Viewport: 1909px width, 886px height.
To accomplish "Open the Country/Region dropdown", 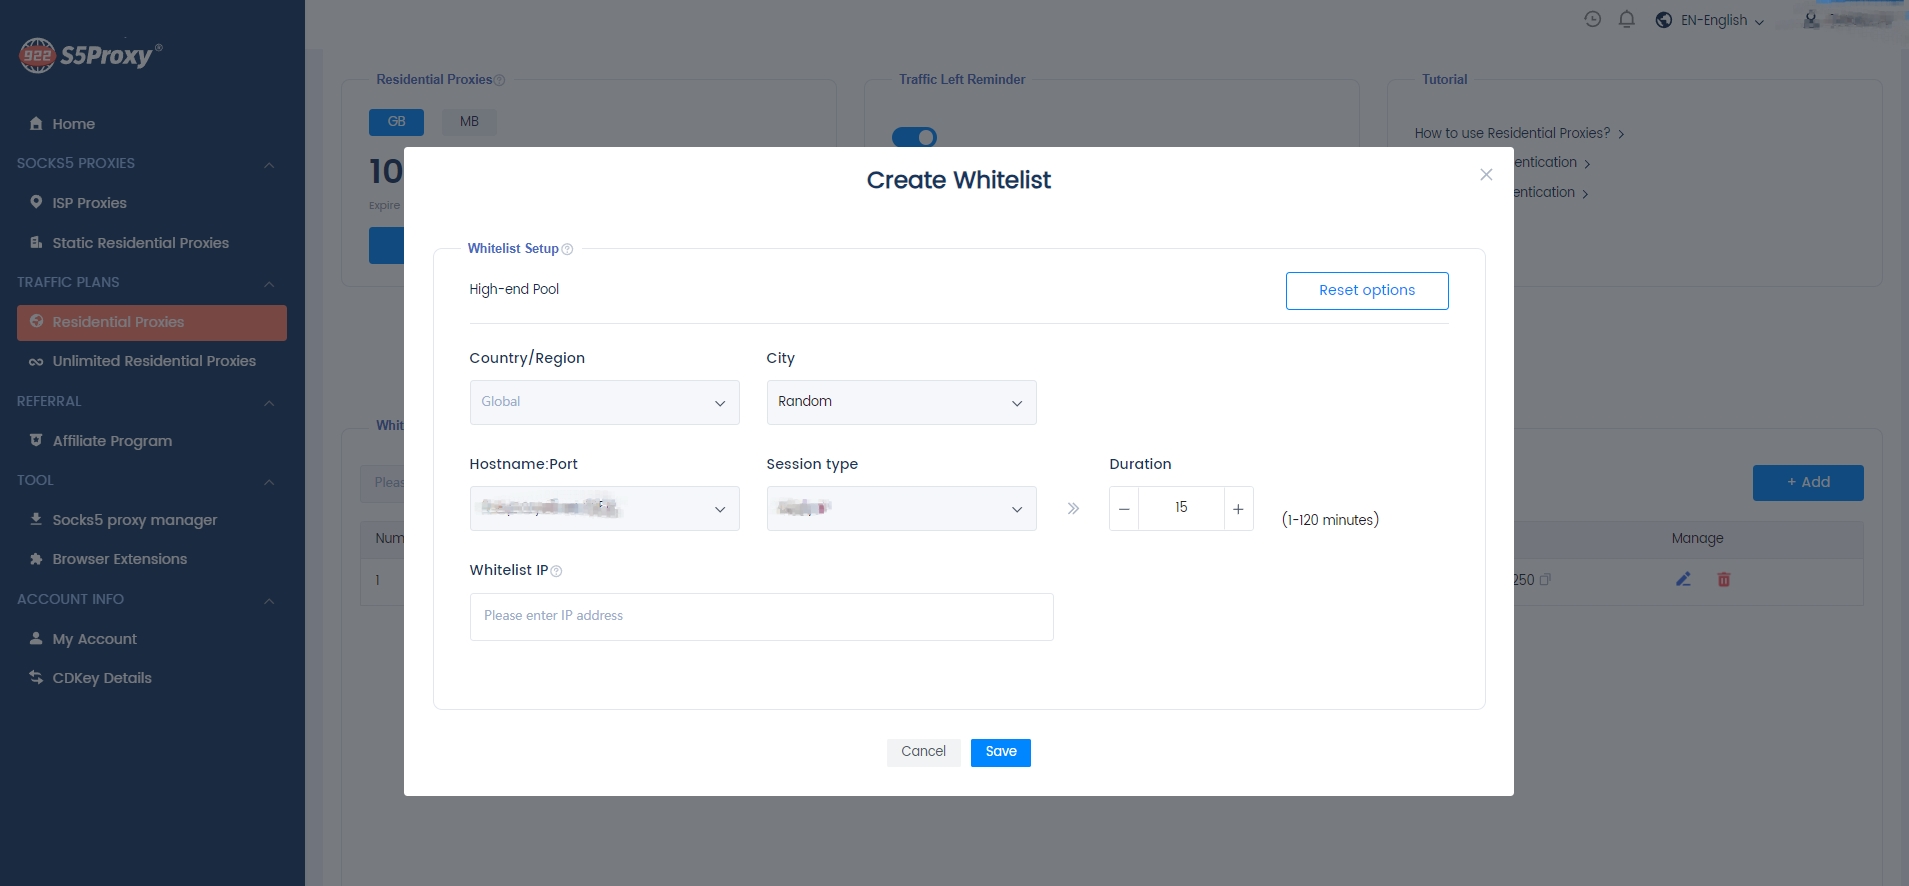I will tap(604, 402).
